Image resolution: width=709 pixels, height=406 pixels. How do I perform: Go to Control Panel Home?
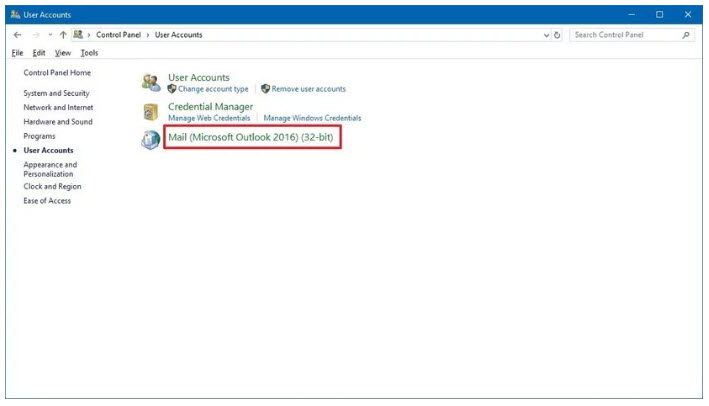(x=57, y=73)
